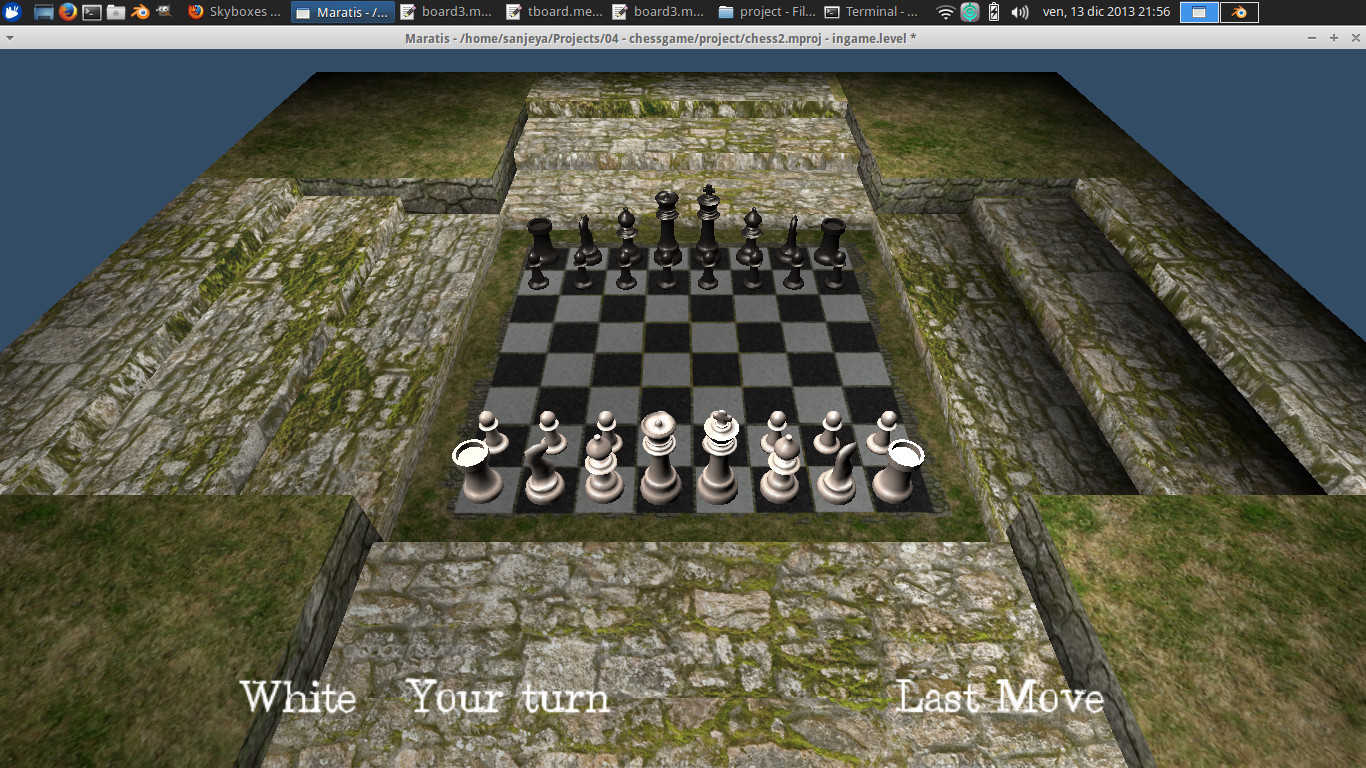Switch to the Skyboxes Firefox window
This screenshot has height=768, width=1366.
click(x=235, y=12)
